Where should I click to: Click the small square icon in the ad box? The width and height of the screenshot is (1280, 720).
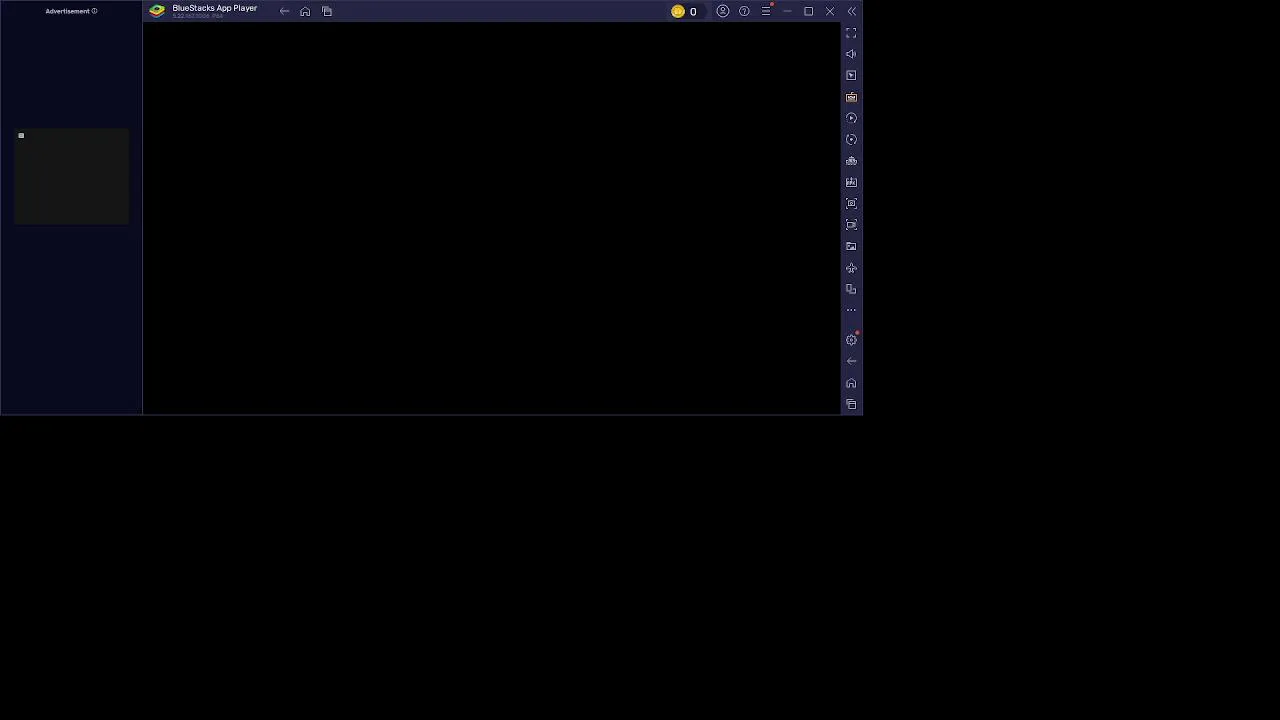[x=21, y=135]
